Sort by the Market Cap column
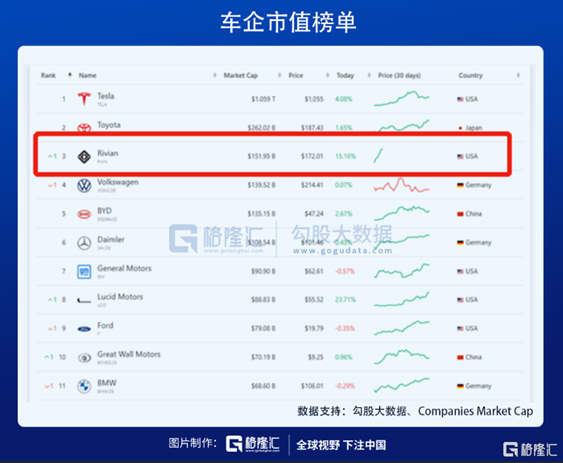The width and height of the screenshot is (563, 463). [x=241, y=75]
